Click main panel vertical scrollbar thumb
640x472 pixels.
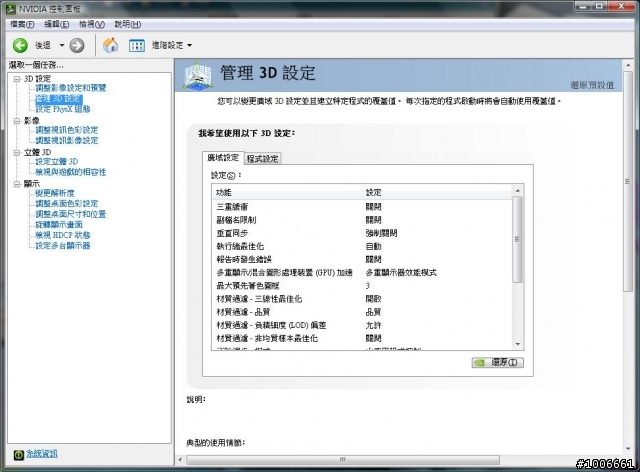coord(628,182)
